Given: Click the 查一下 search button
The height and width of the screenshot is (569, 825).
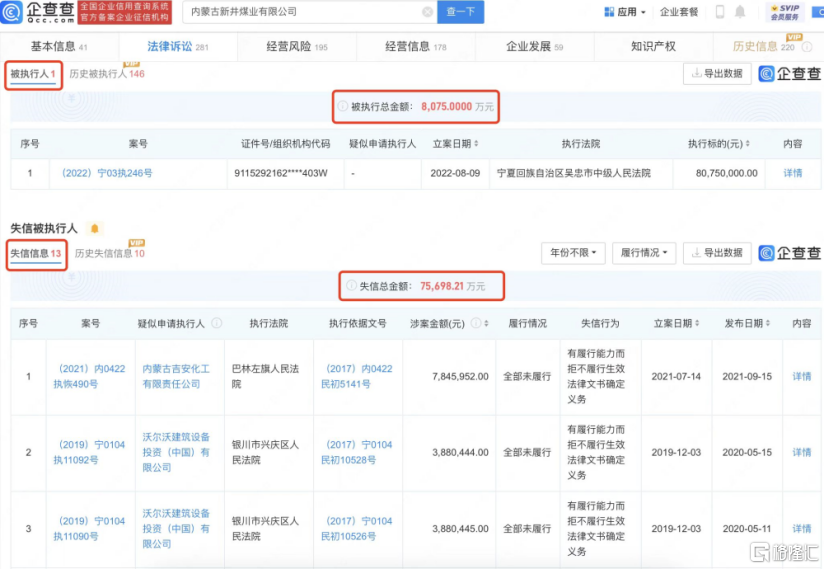Looking at the screenshot, I should [460, 12].
